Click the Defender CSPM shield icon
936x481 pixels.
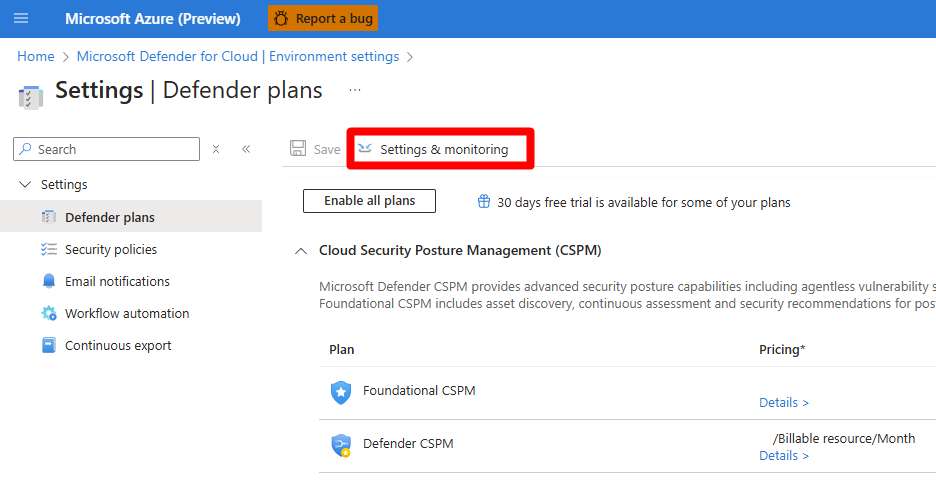341,445
